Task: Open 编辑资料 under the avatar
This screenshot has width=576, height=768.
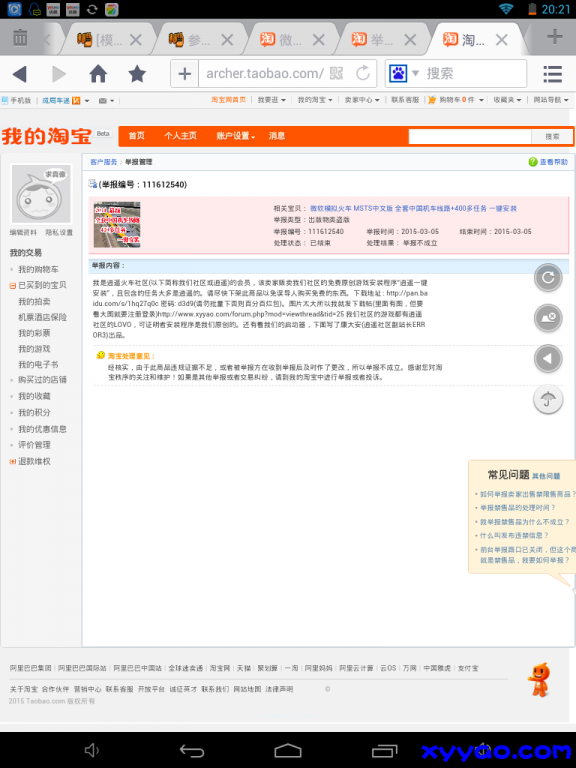Action: coord(24,233)
